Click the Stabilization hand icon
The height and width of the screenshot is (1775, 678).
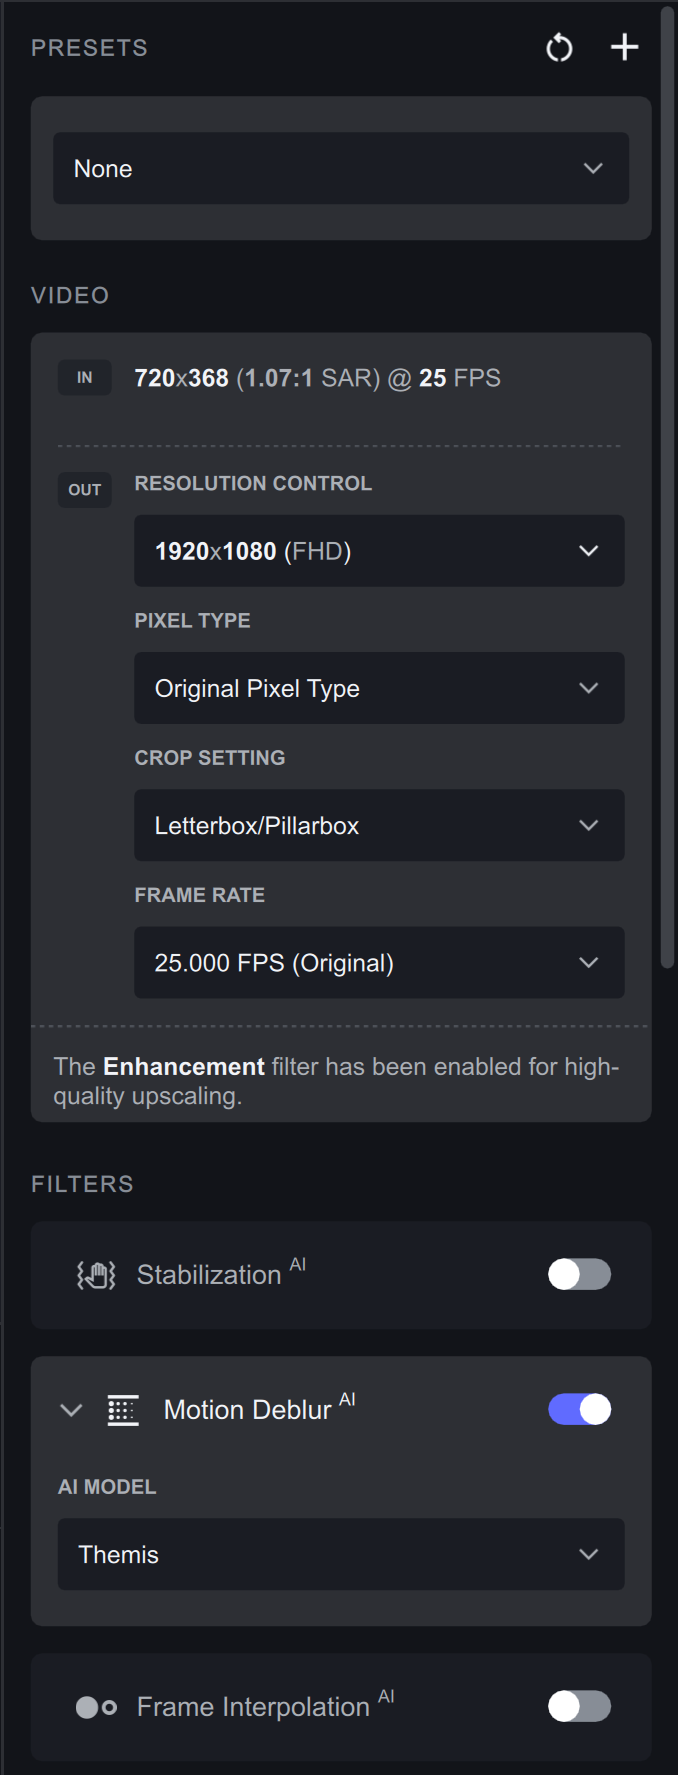click(x=97, y=1275)
